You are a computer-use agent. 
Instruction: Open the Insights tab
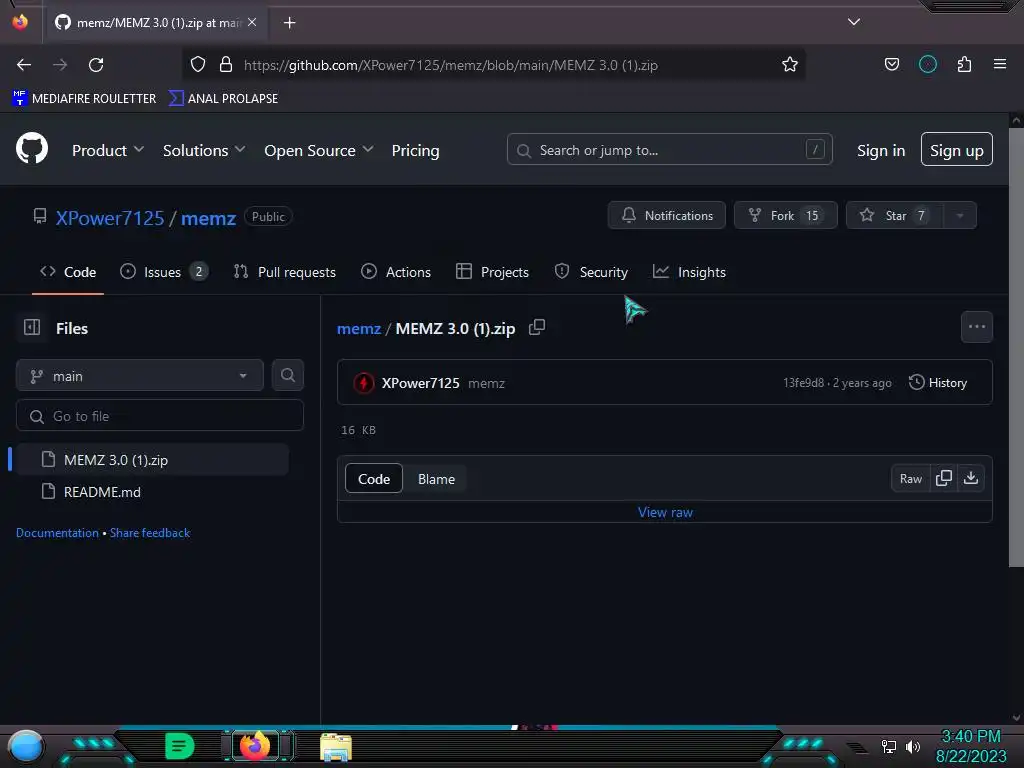689,272
